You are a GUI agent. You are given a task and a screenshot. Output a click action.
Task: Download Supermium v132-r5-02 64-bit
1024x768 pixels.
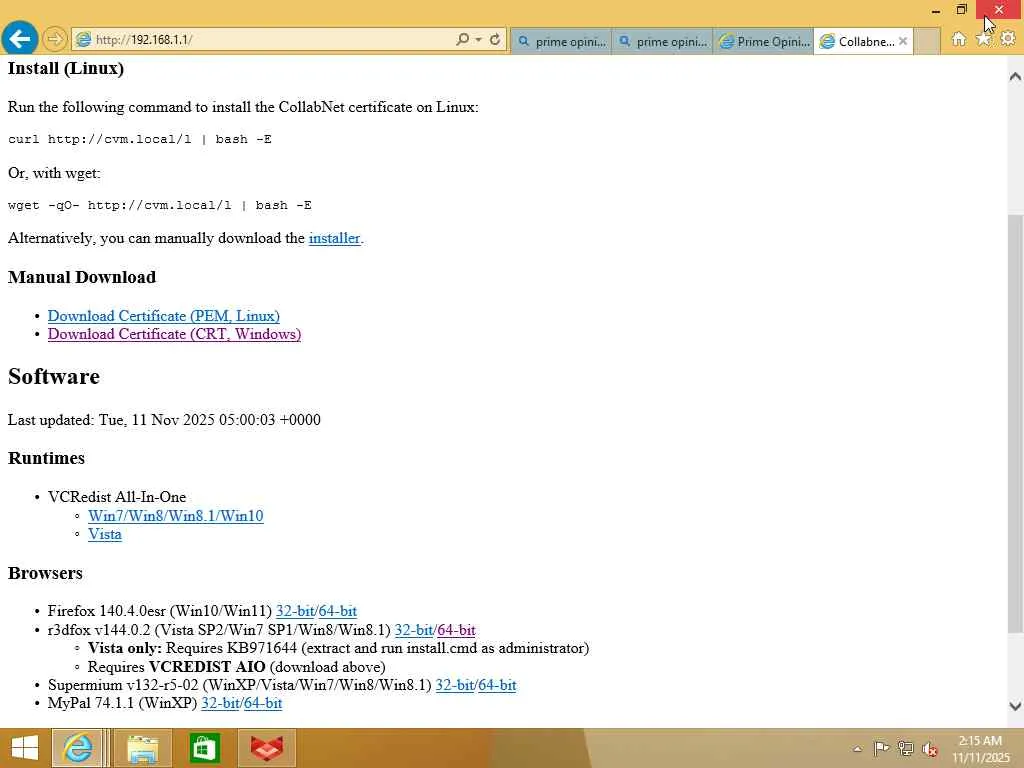pyautogui.click(x=497, y=685)
